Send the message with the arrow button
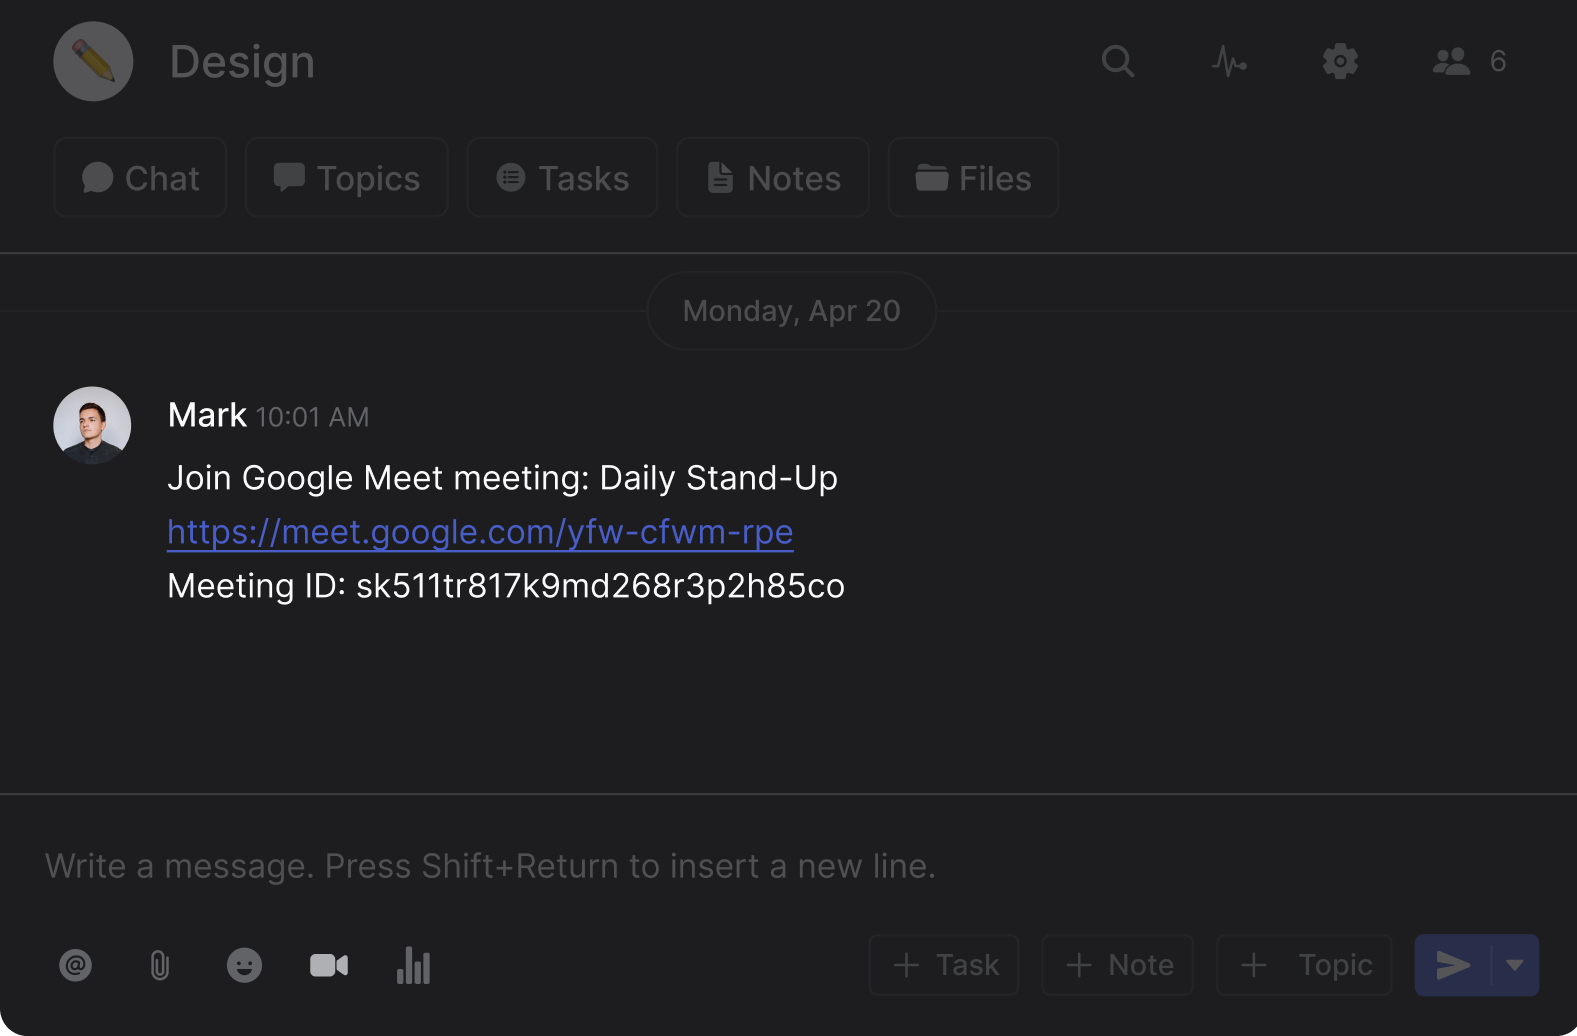 [1453, 965]
